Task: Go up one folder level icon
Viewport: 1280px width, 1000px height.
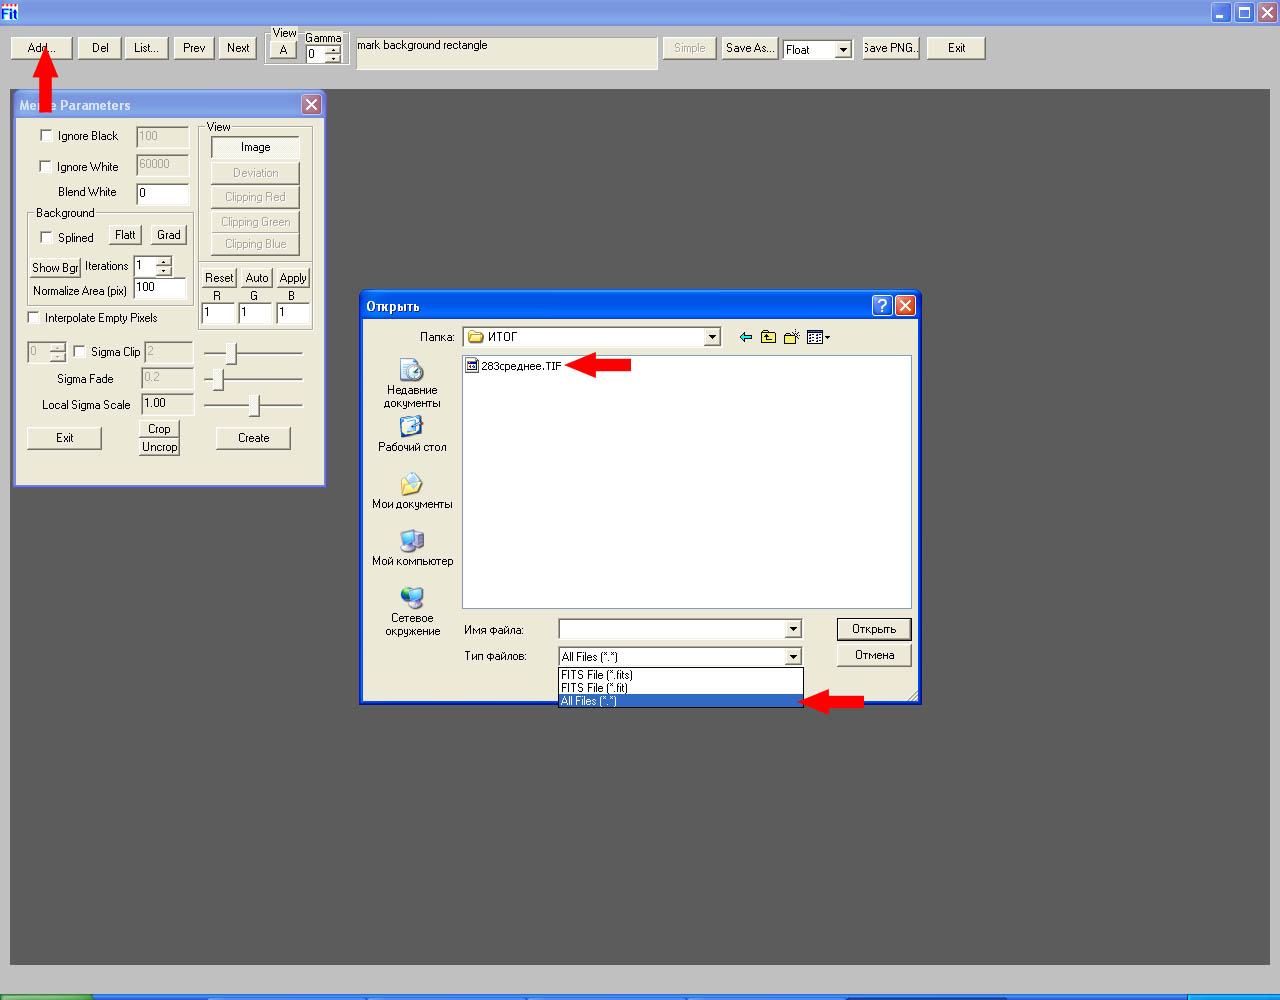Action: point(768,338)
